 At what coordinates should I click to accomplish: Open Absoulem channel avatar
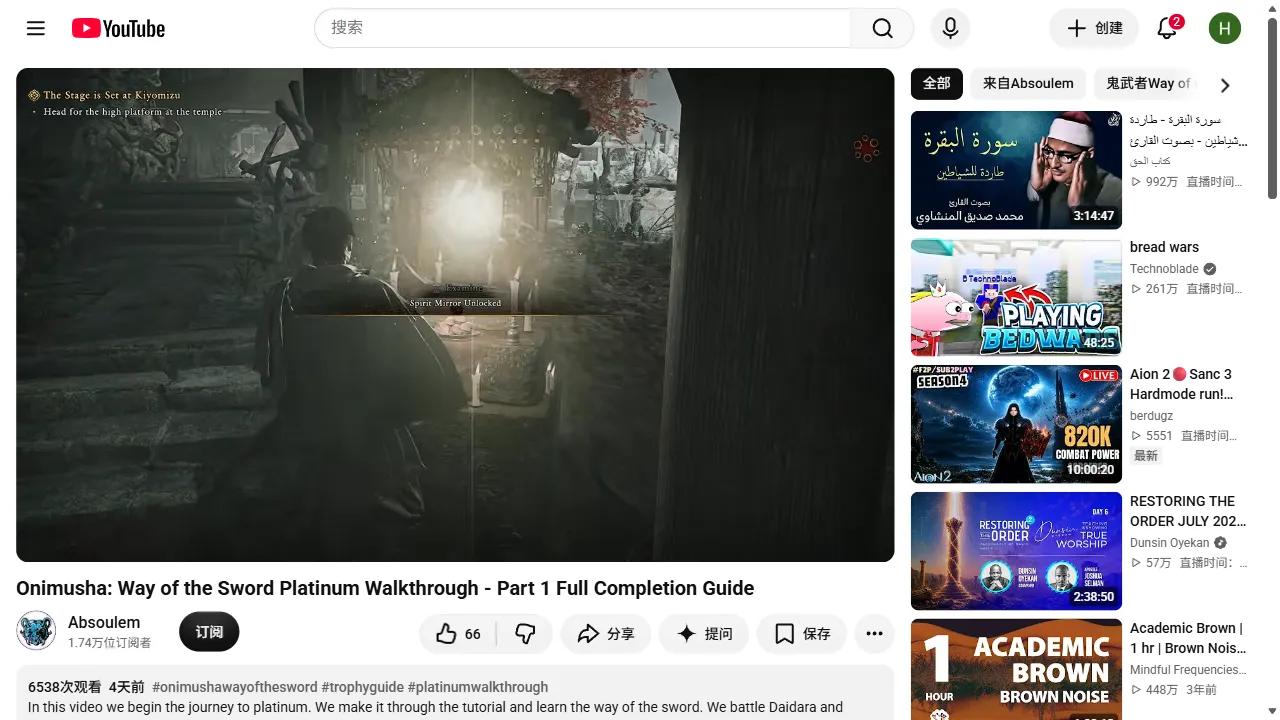(36, 631)
